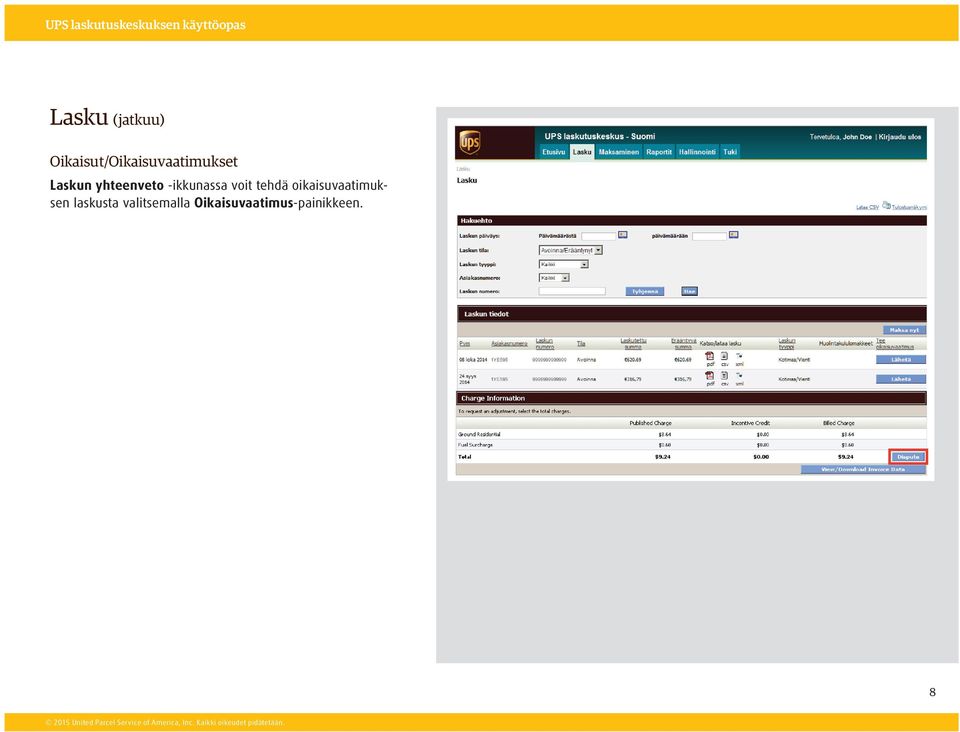Click the Incentive Credit total $0.00
The image size is (960, 732).
coord(761,457)
